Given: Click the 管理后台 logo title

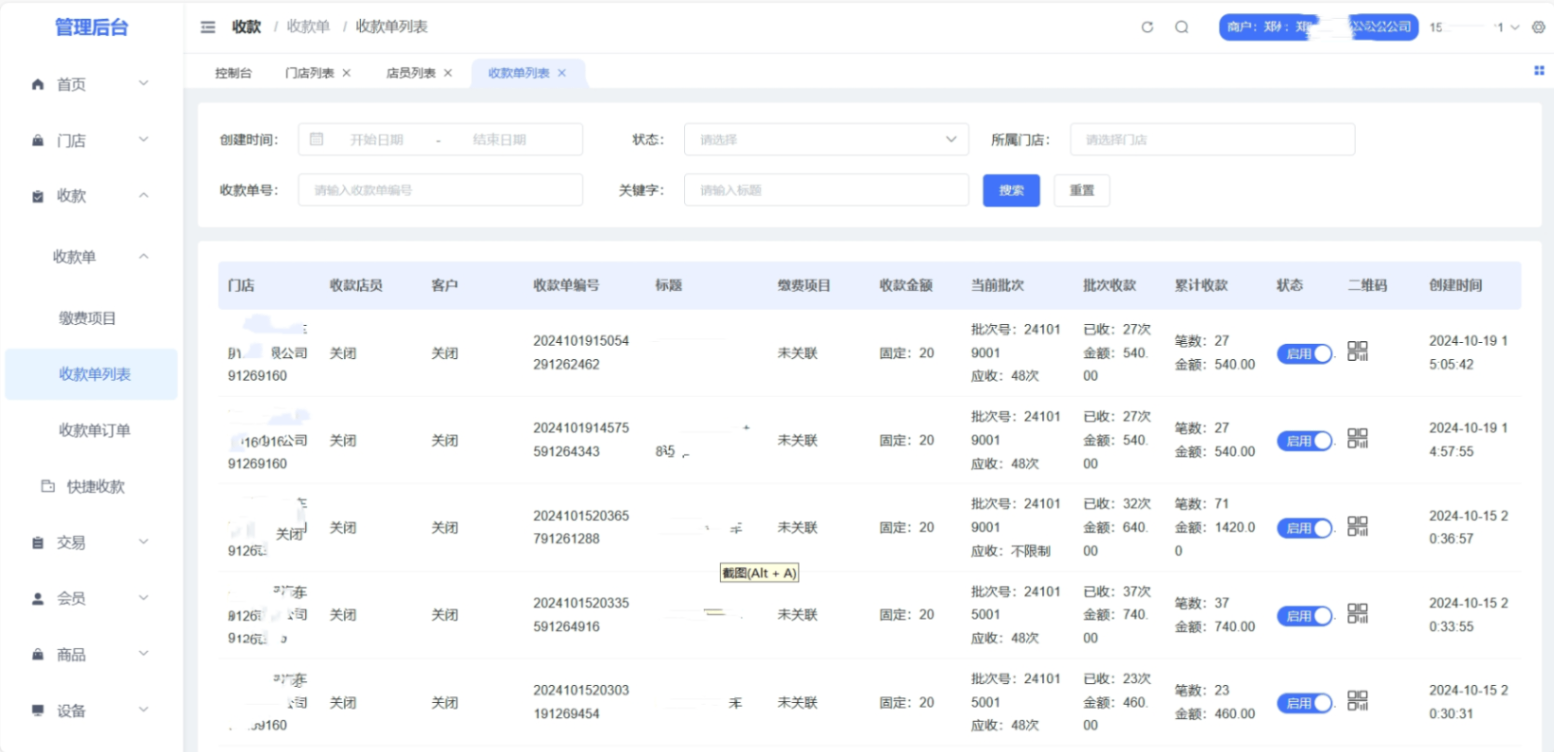Looking at the screenshot, I should (91, 28).
